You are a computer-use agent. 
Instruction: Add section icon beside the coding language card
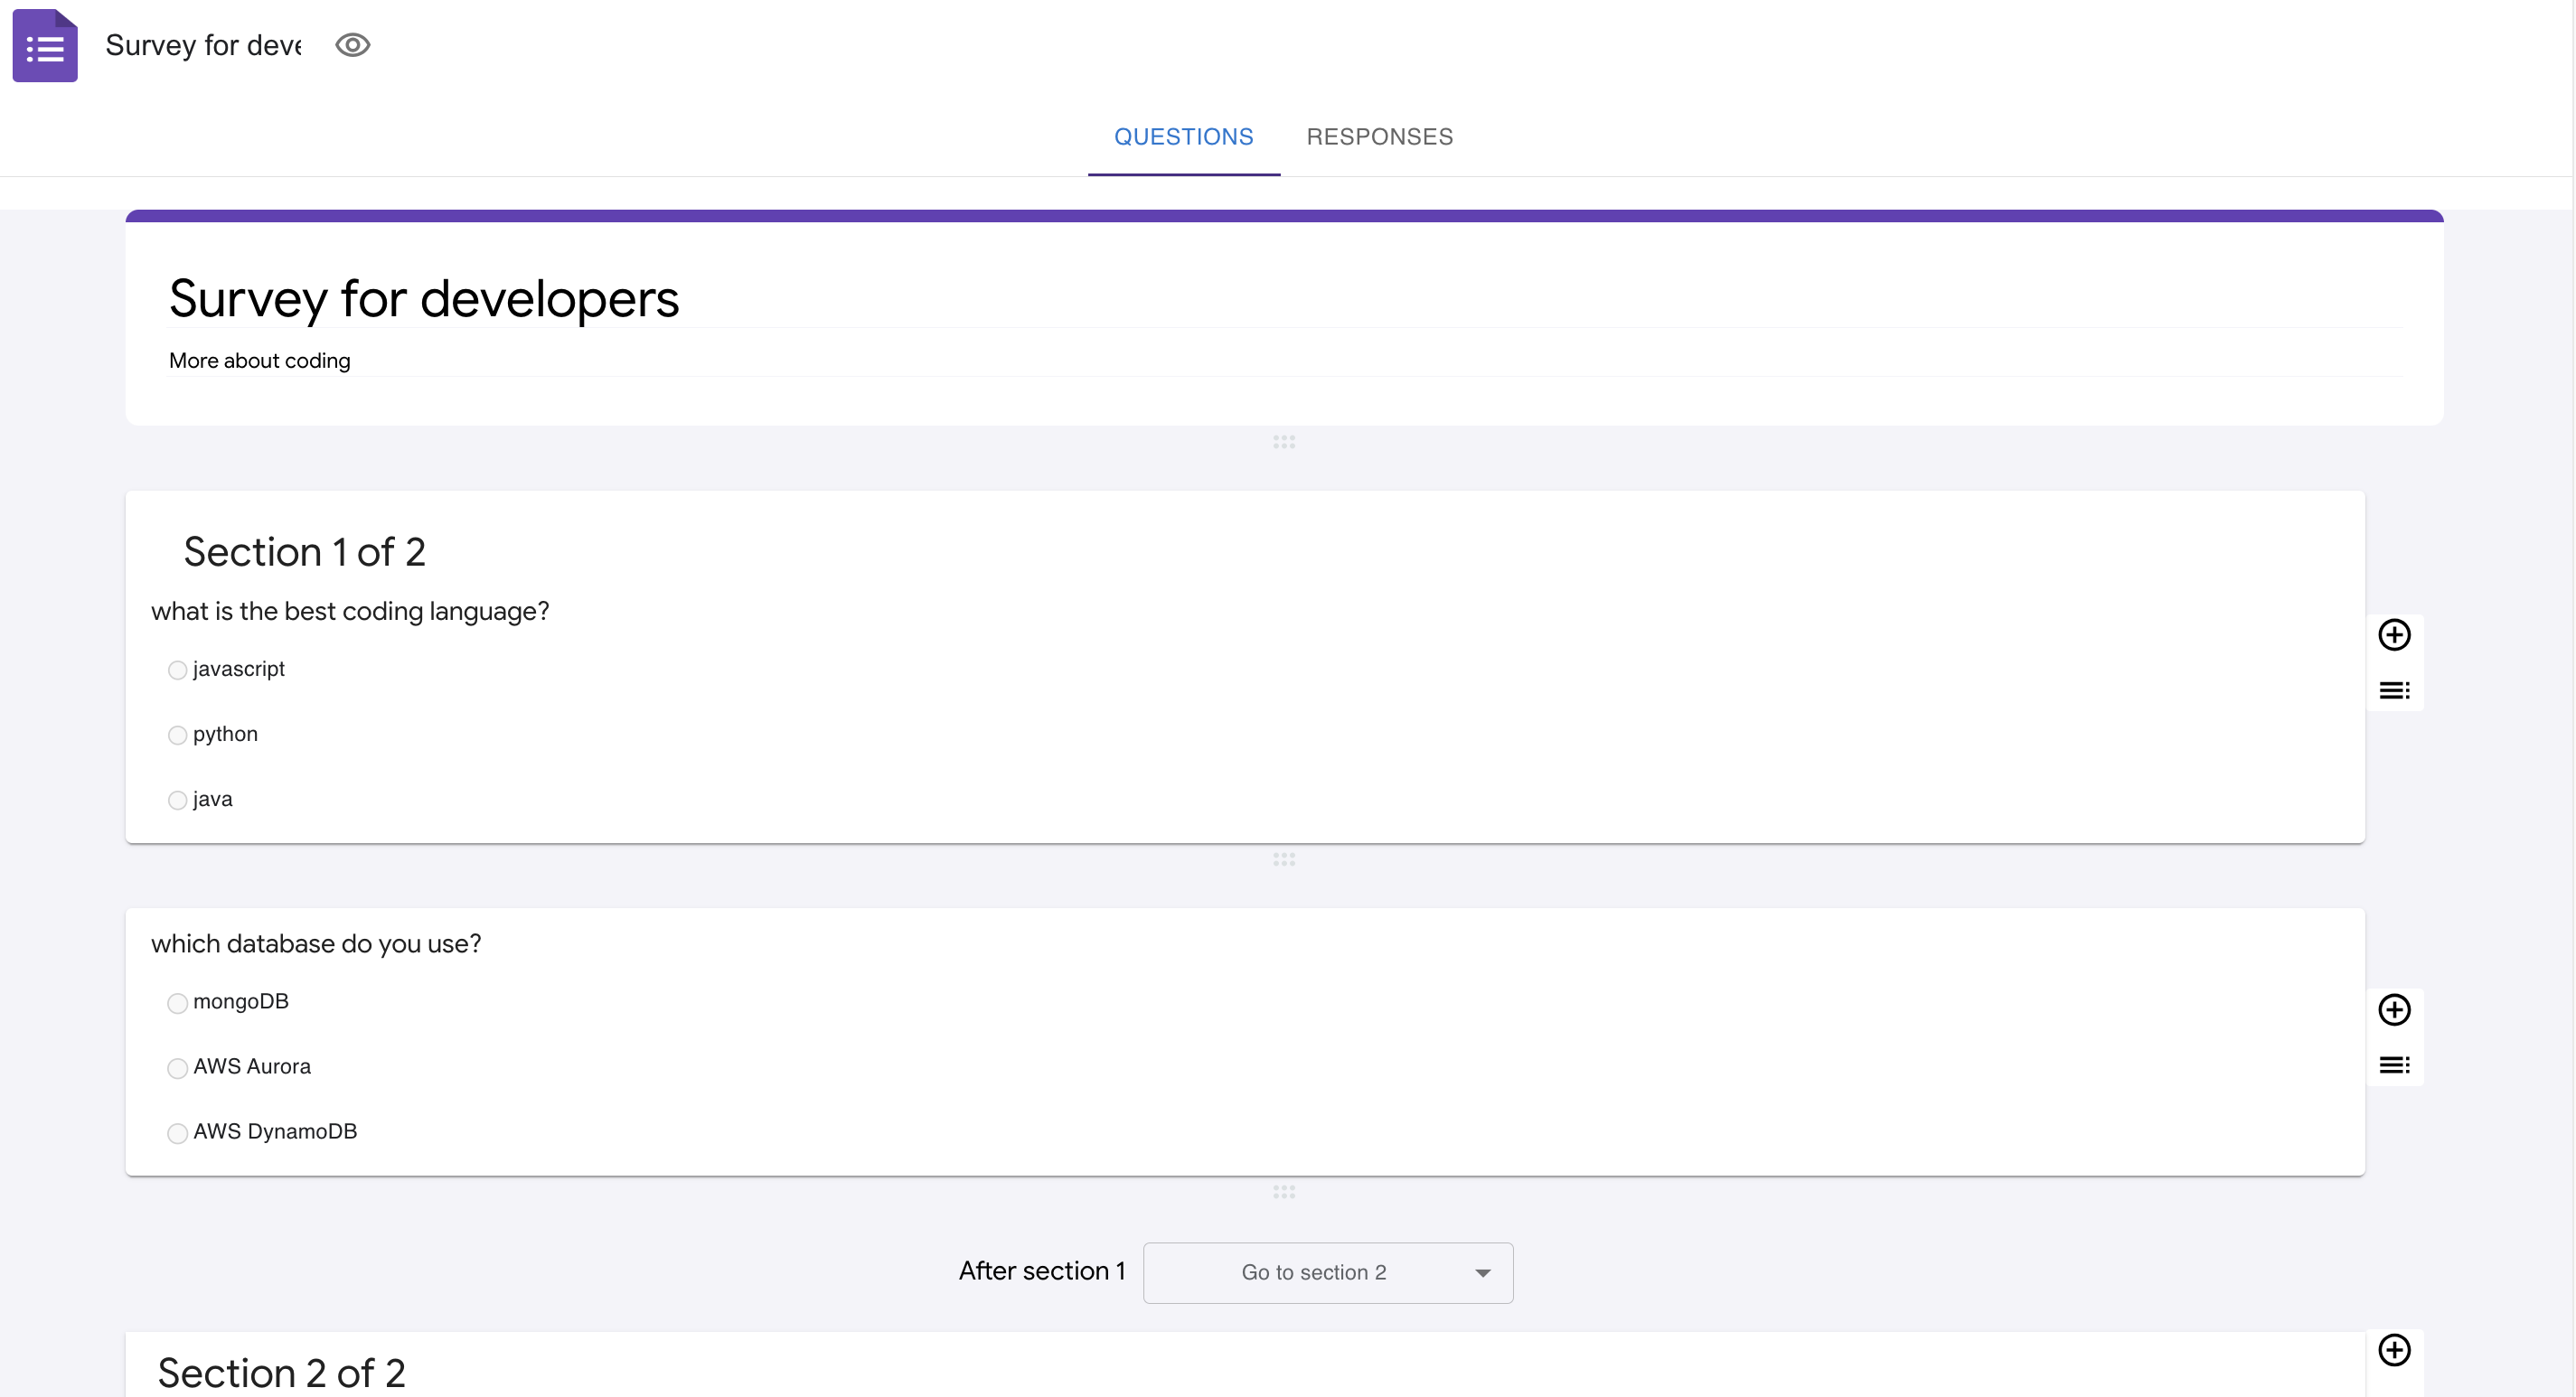(x=2394, y=690)
